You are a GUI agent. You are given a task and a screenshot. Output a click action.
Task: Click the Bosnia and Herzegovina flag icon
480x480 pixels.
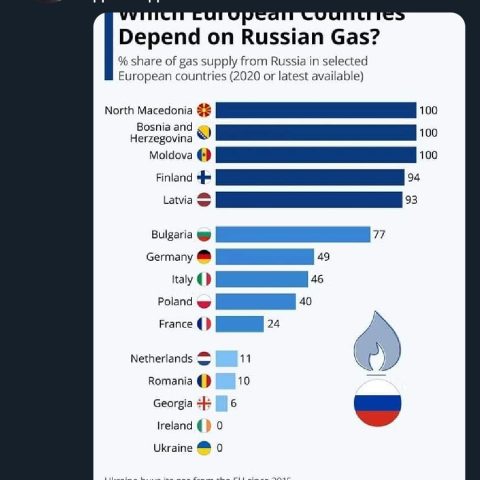pos(204,133)
